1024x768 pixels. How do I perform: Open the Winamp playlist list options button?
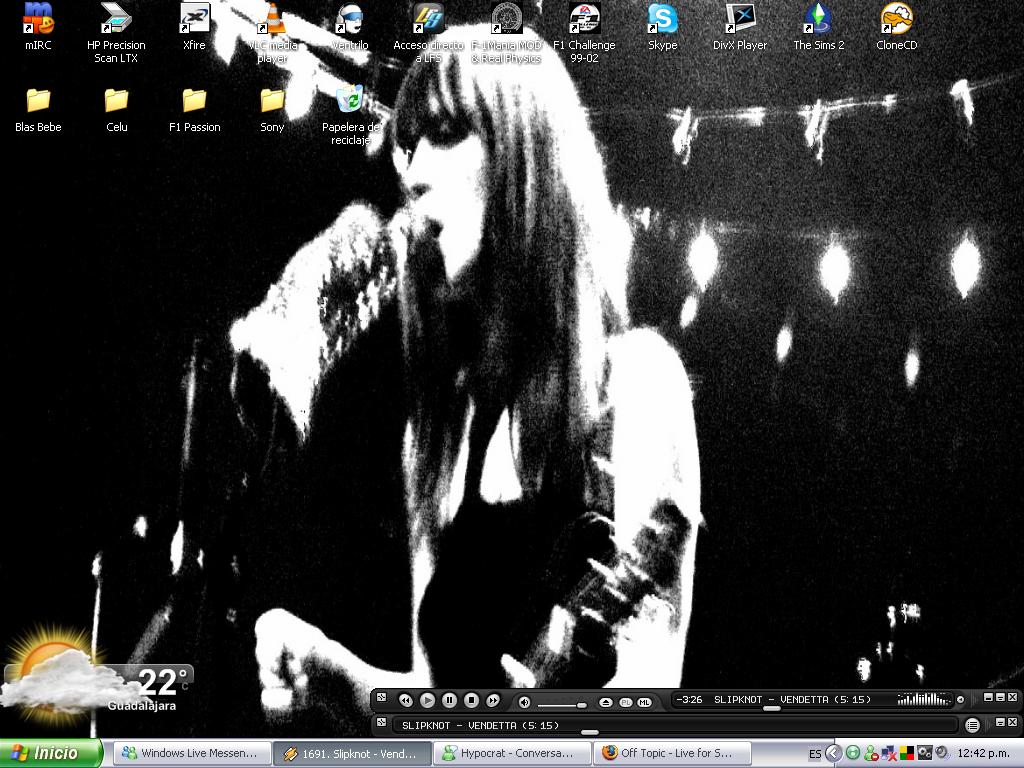pos(972,725)
